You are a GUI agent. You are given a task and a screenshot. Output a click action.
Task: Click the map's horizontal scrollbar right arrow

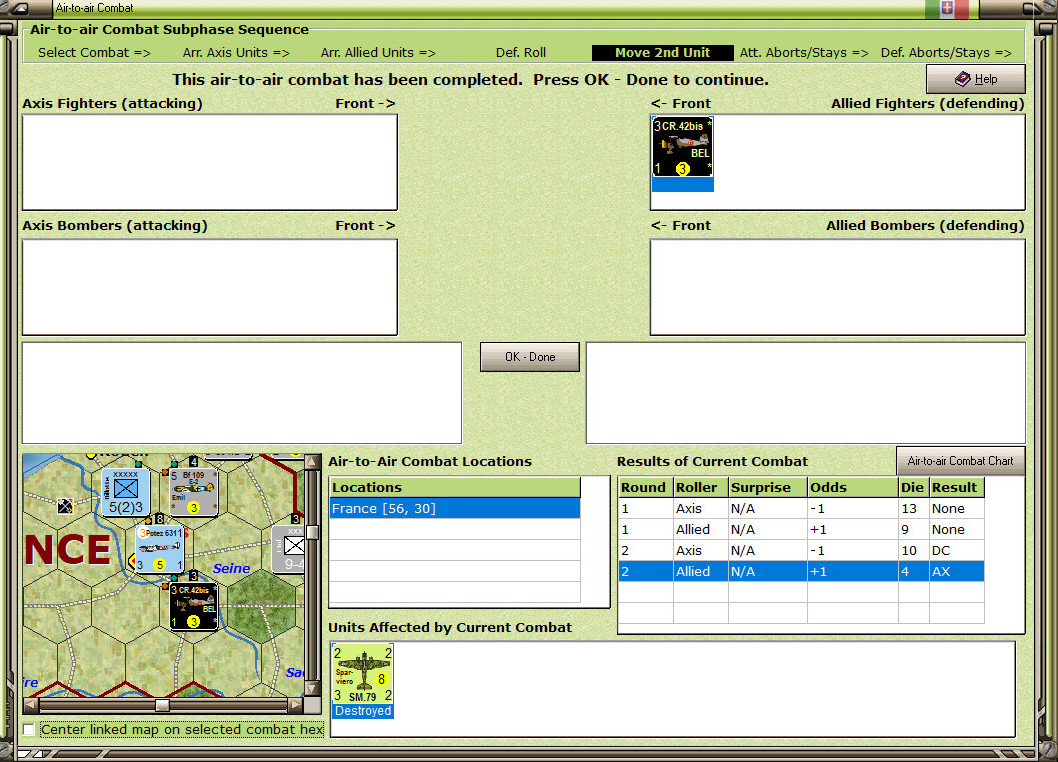click(296, 705)
